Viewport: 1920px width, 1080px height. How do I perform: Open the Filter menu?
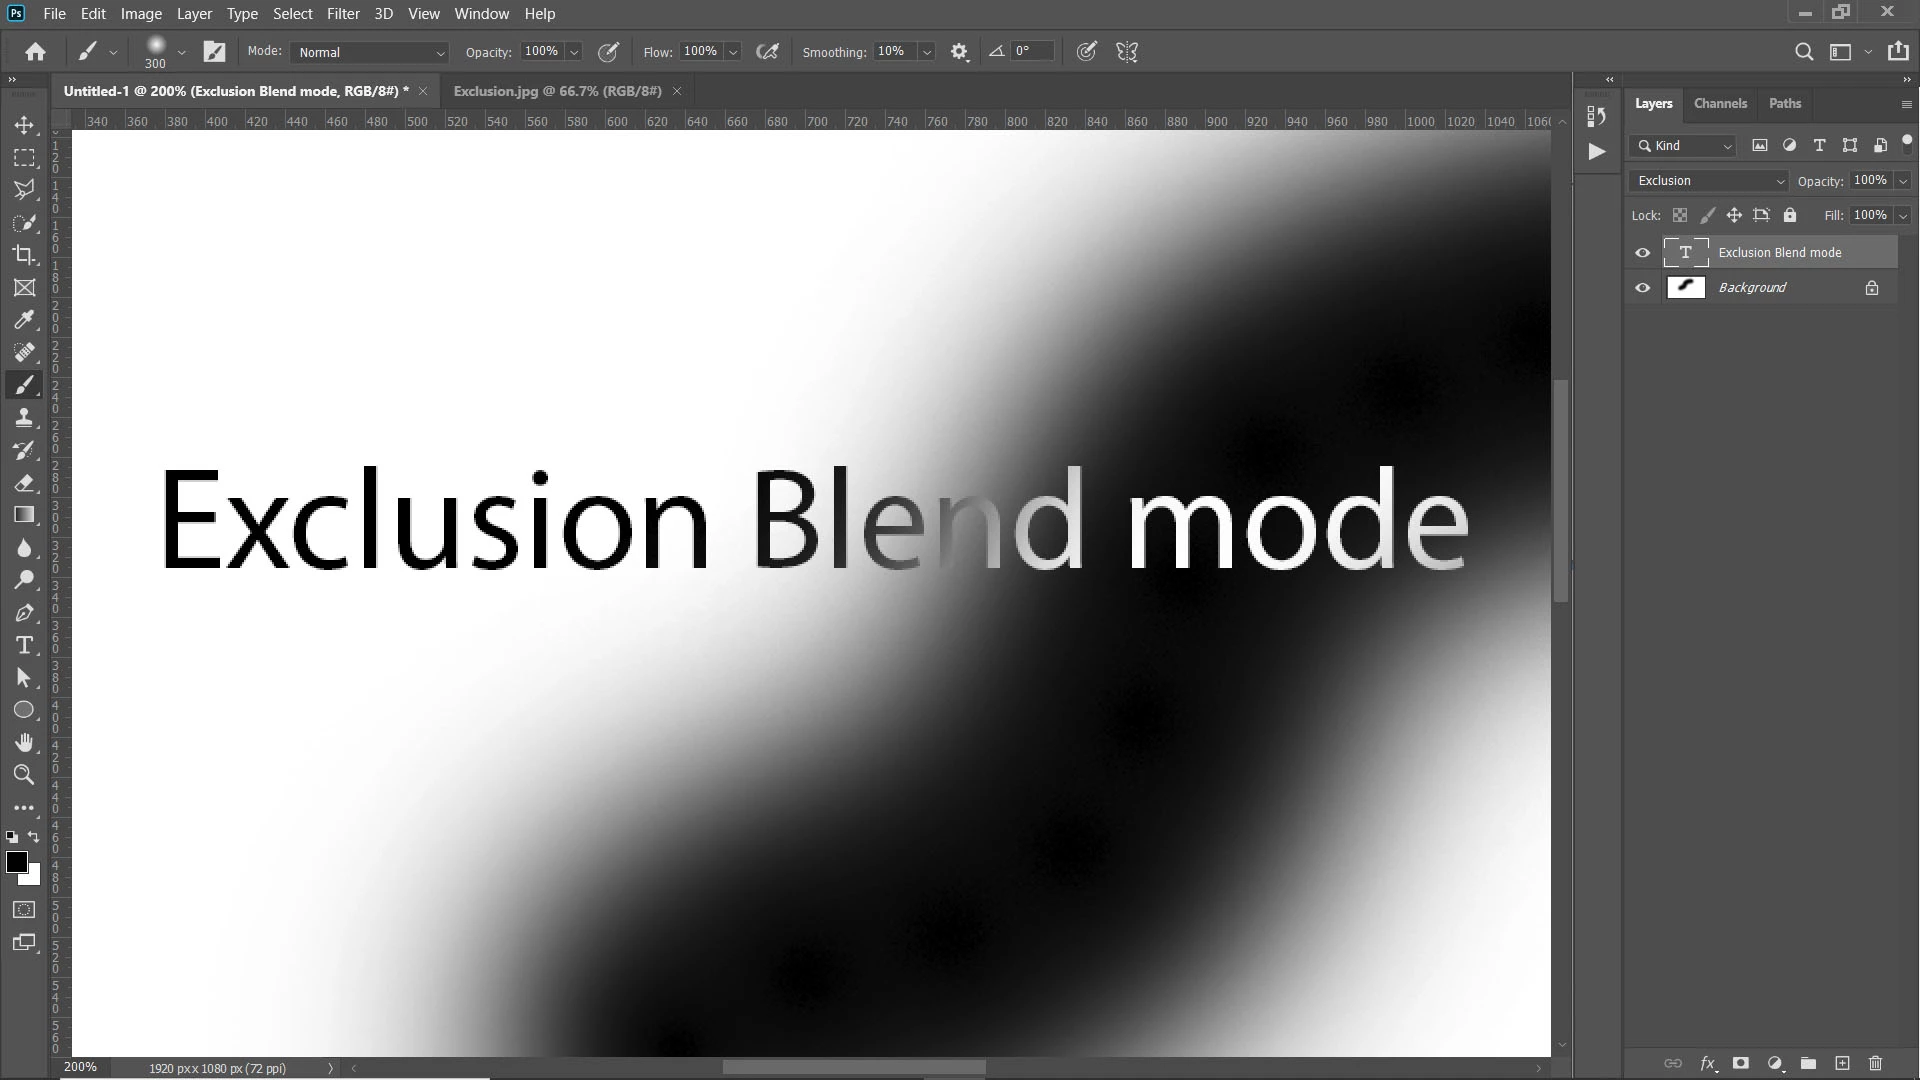pos(342,14)
